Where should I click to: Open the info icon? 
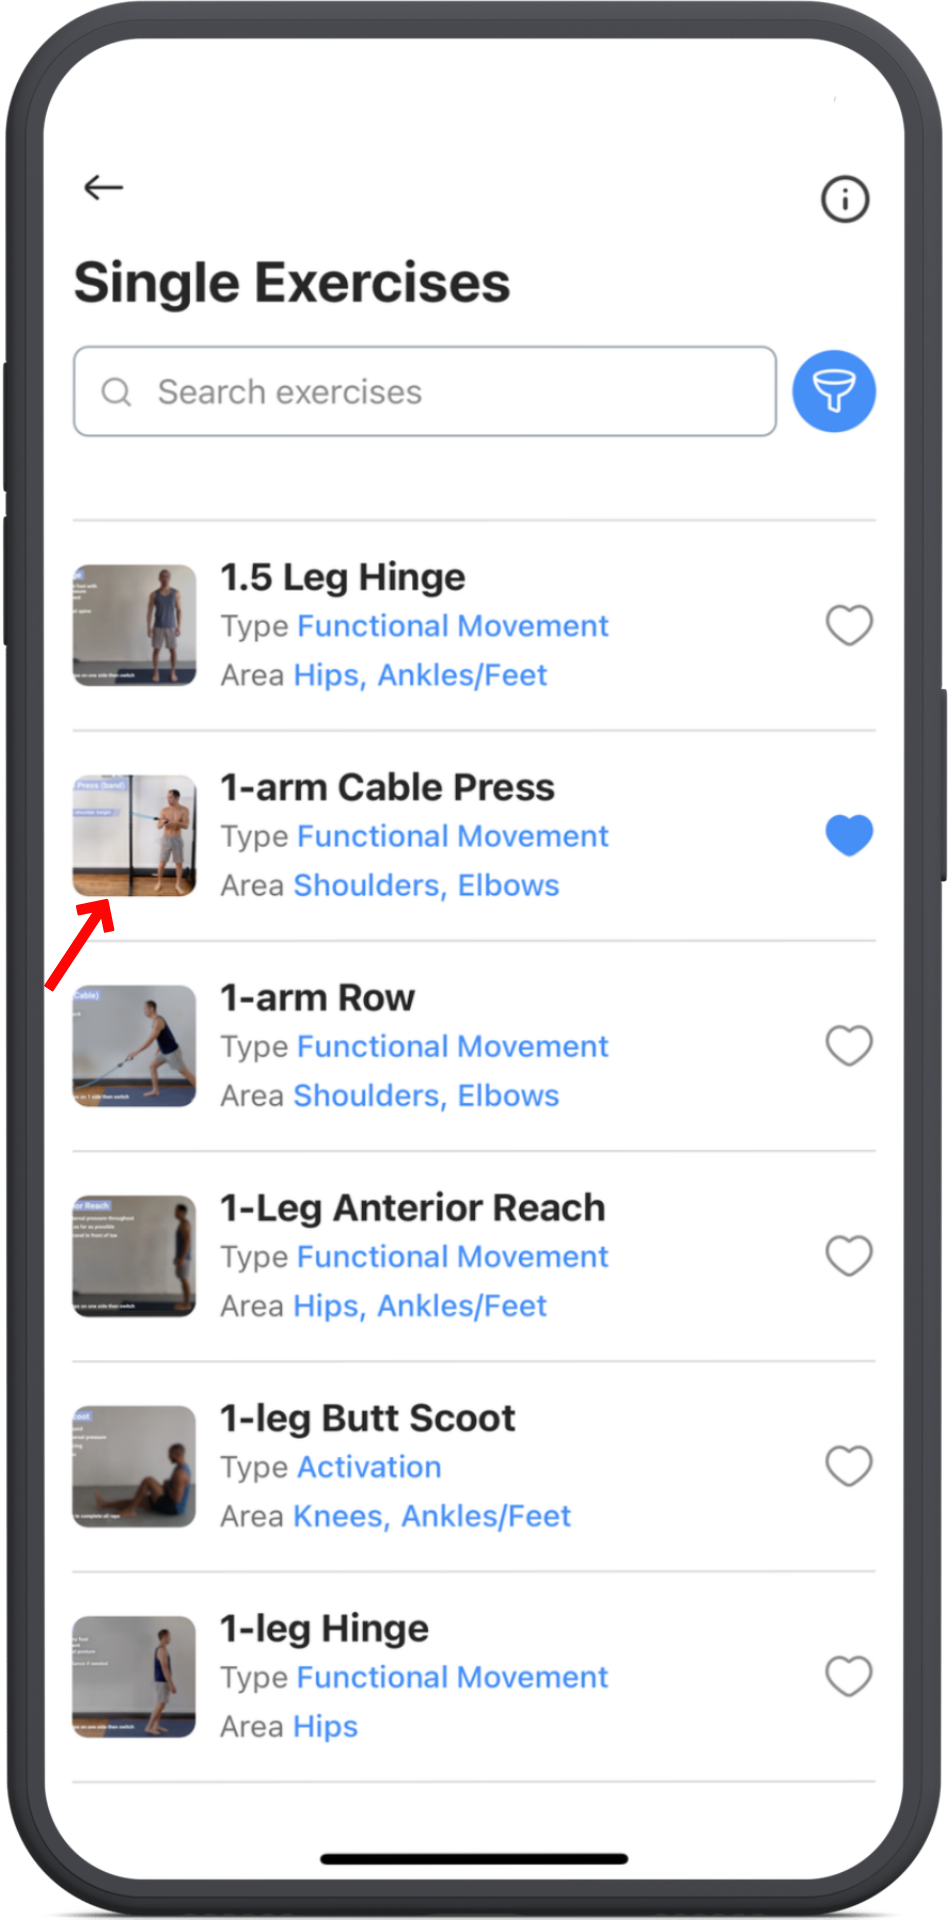(845, 199)
